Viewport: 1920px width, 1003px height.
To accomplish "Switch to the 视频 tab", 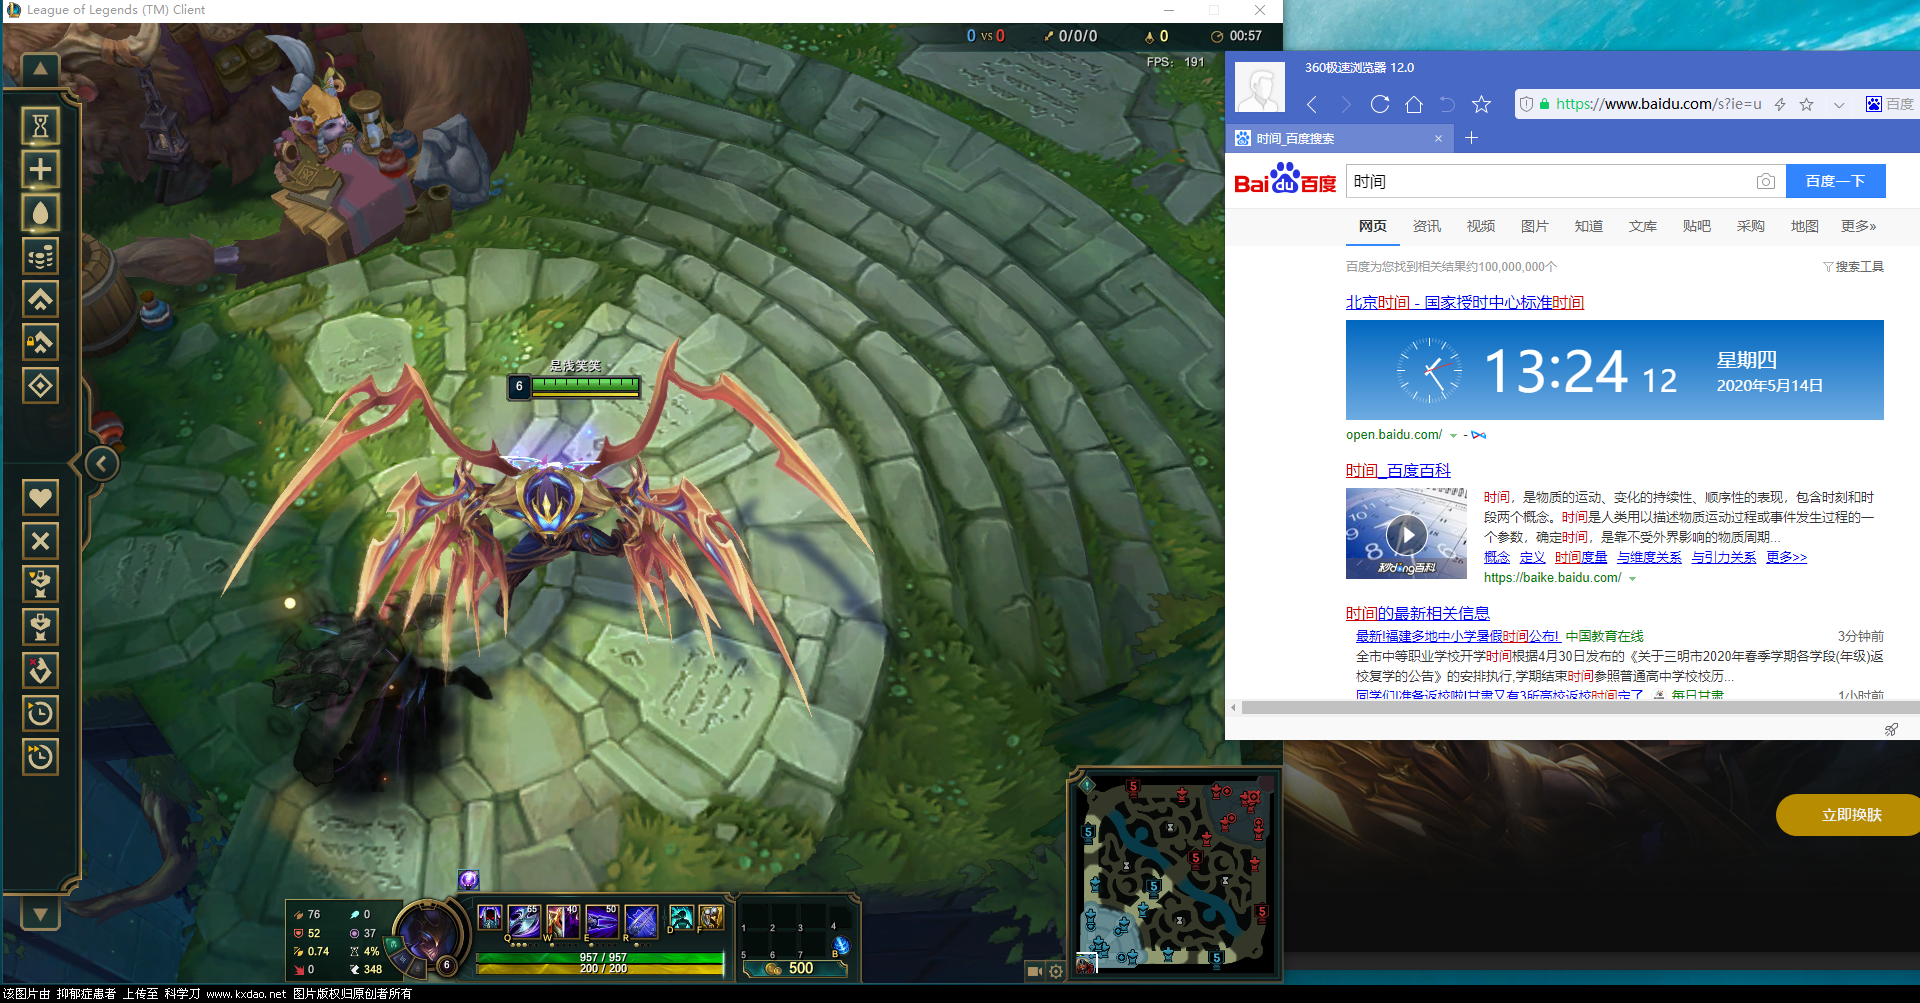I will click(1480, 226).
